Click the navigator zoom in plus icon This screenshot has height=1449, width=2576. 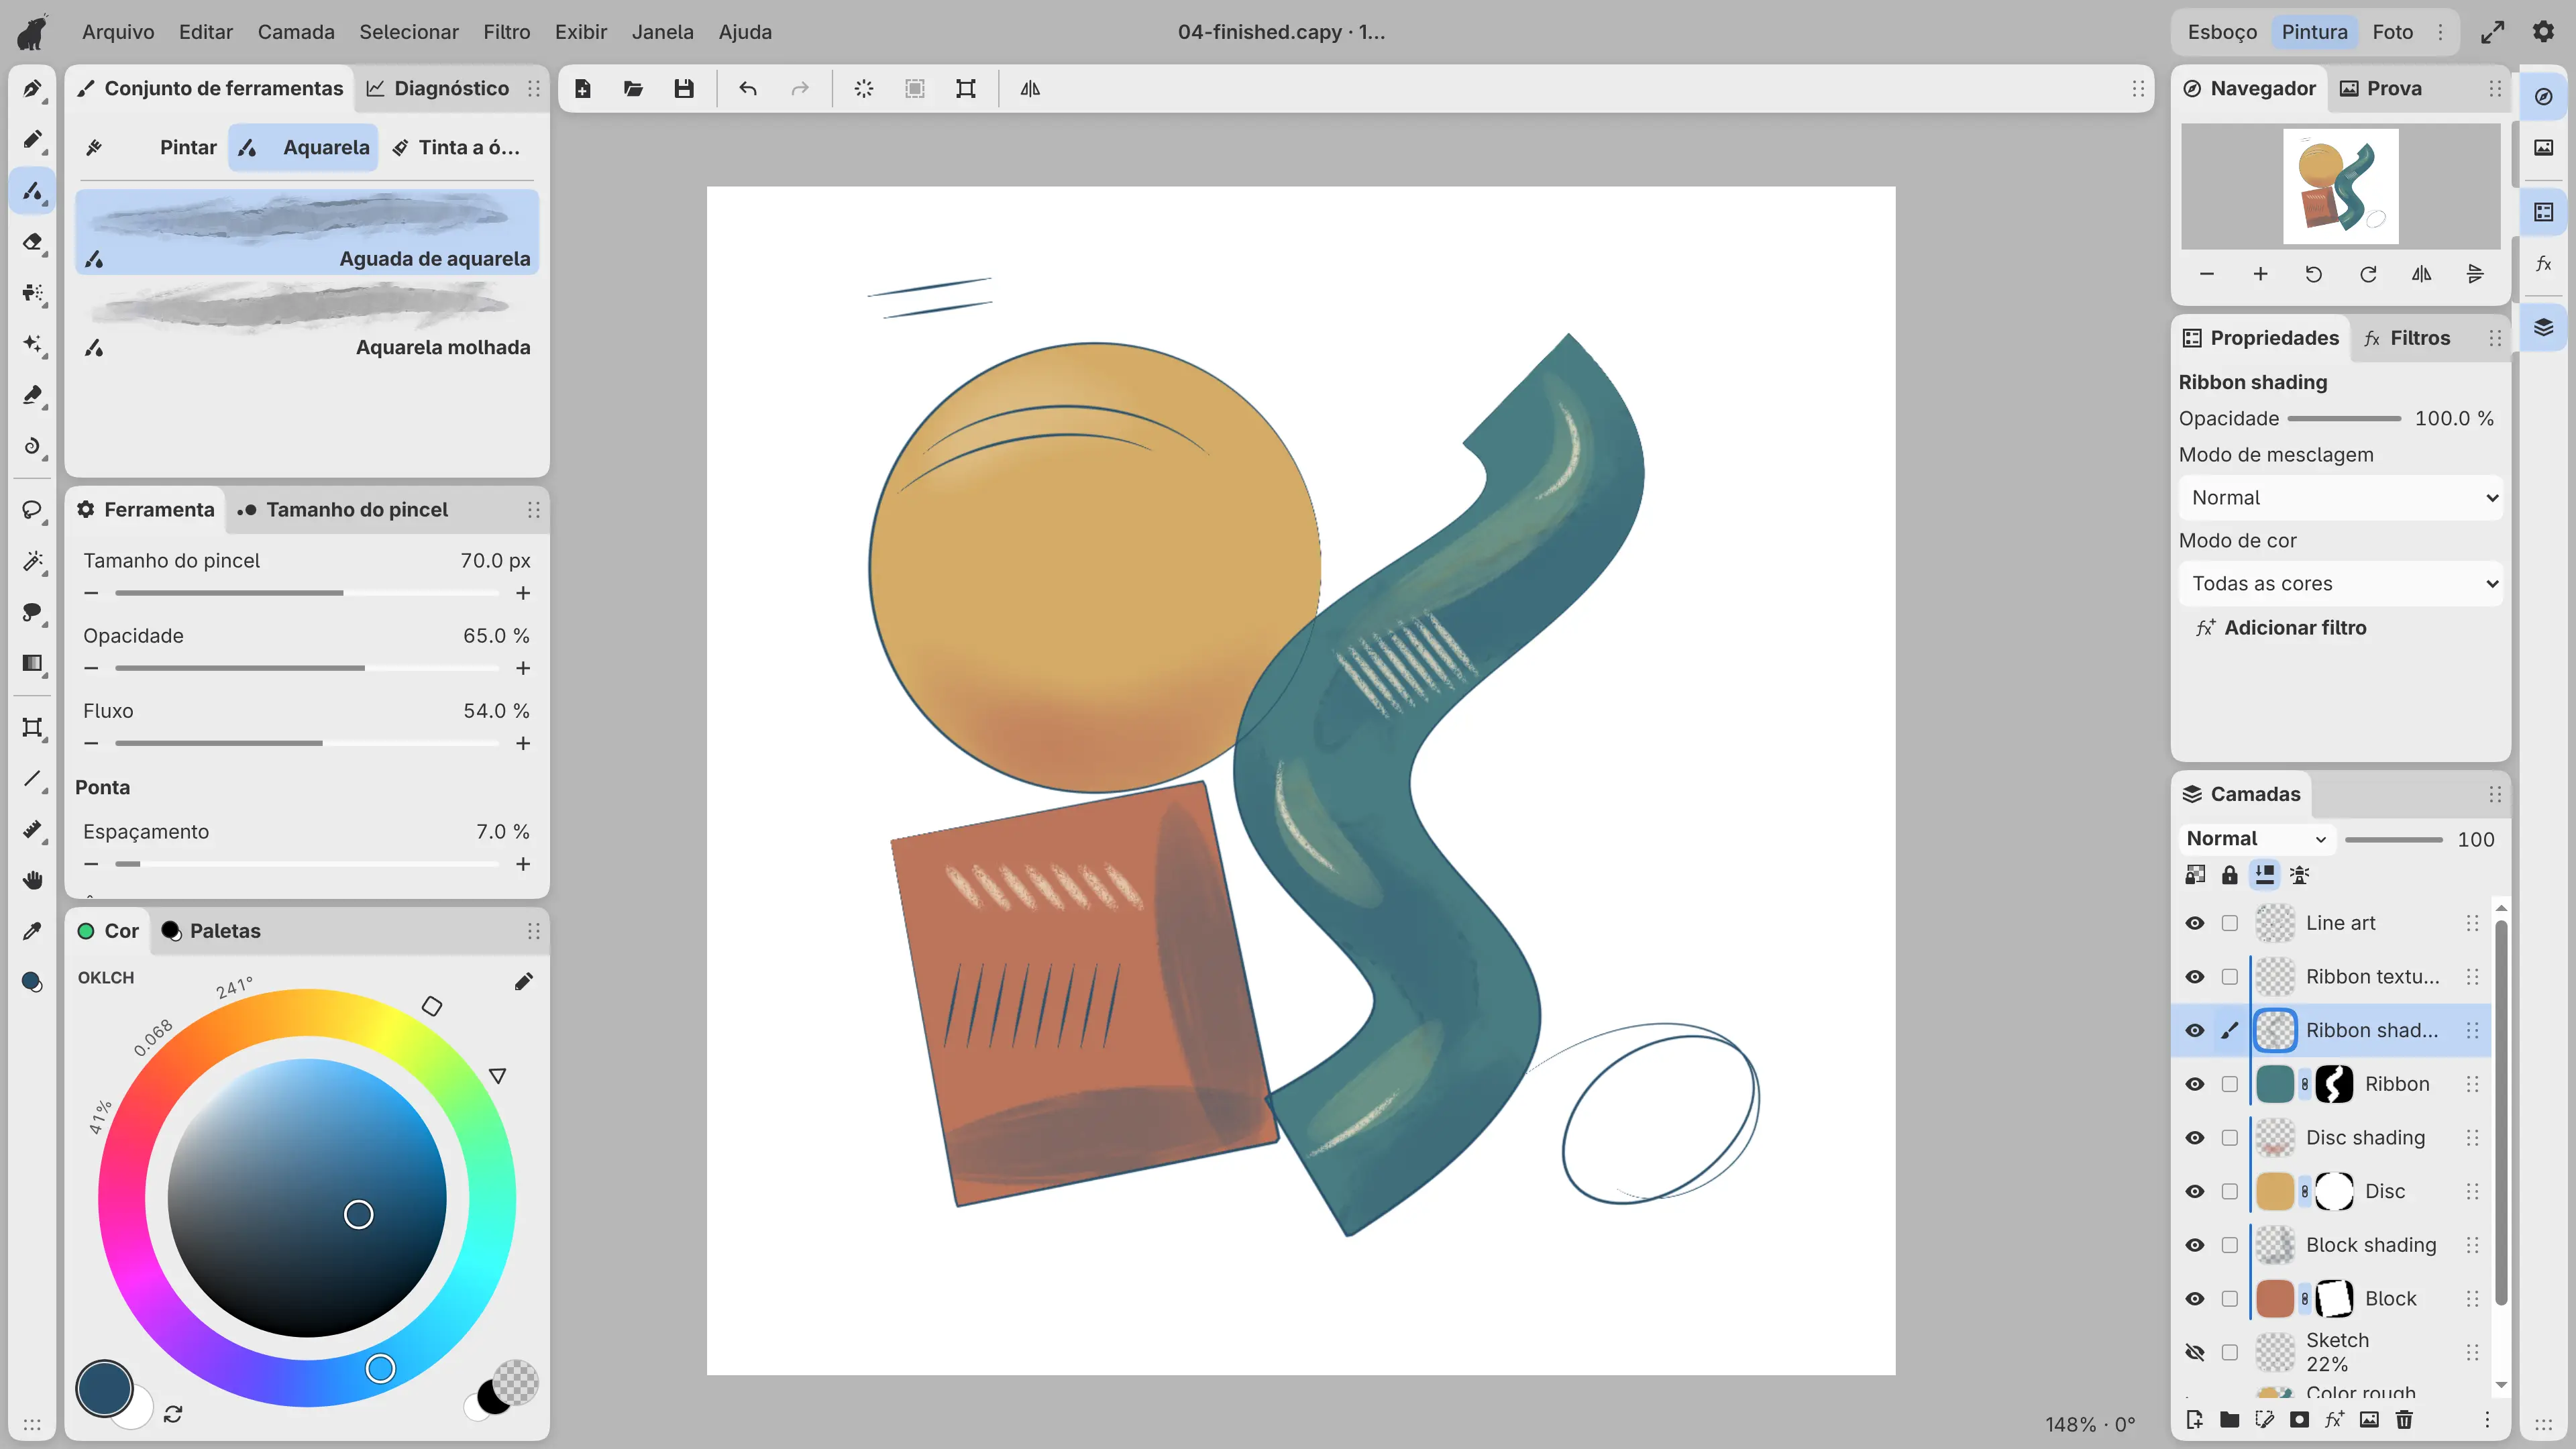click(2260, 274)
